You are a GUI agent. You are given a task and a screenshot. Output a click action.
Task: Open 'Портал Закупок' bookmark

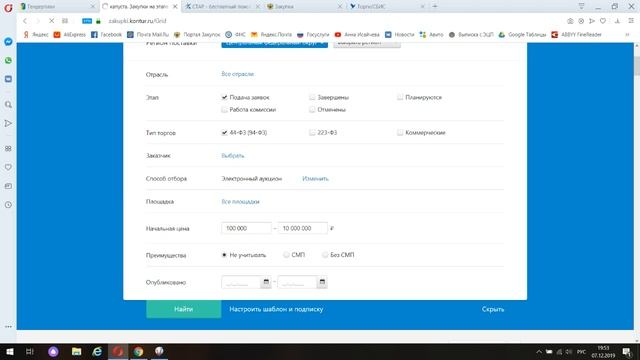pos(197,35)
